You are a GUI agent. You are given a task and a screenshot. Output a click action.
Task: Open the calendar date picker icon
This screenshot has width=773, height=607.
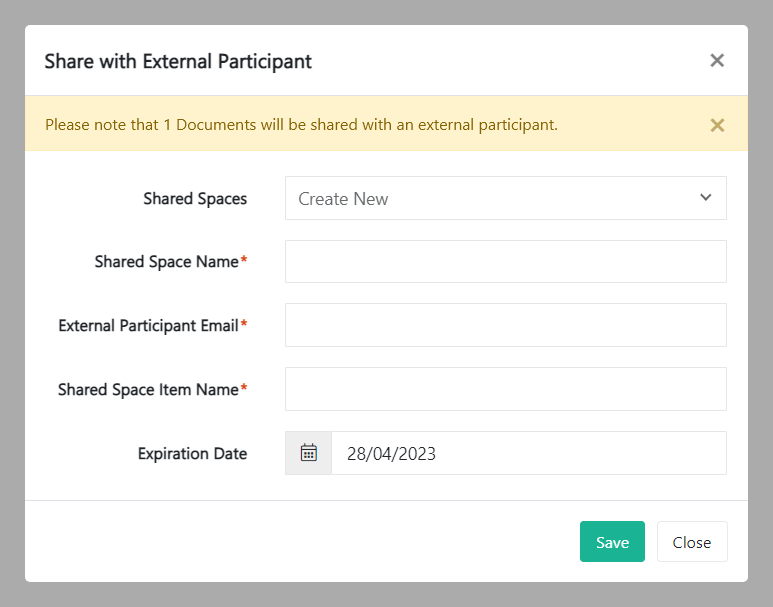tap(309, 453)
